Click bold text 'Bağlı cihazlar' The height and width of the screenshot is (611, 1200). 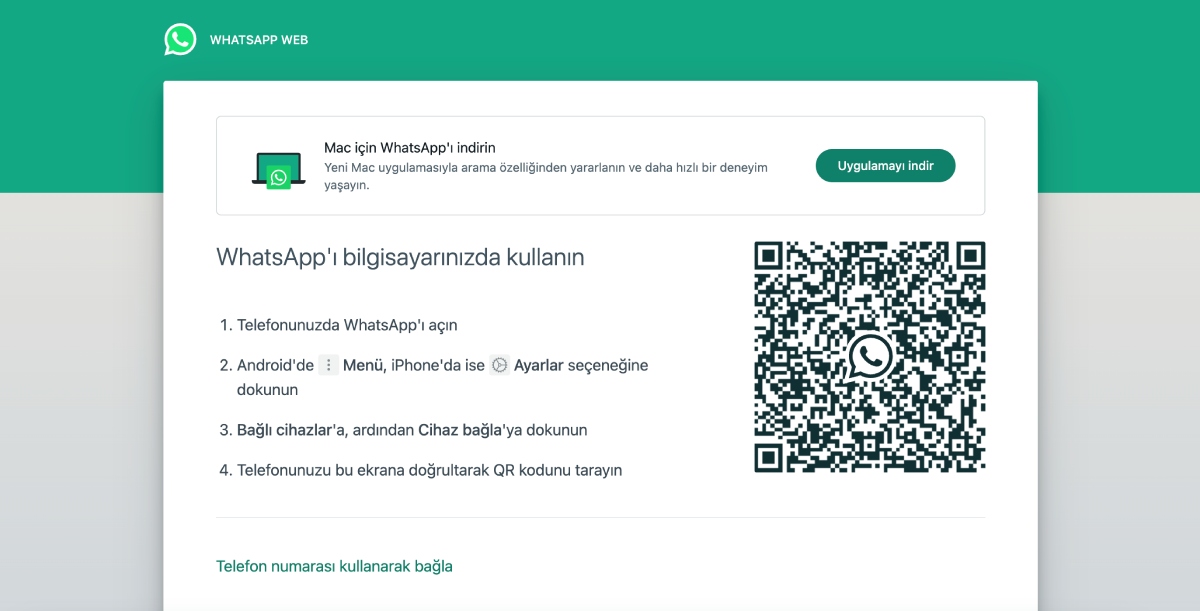286,430
